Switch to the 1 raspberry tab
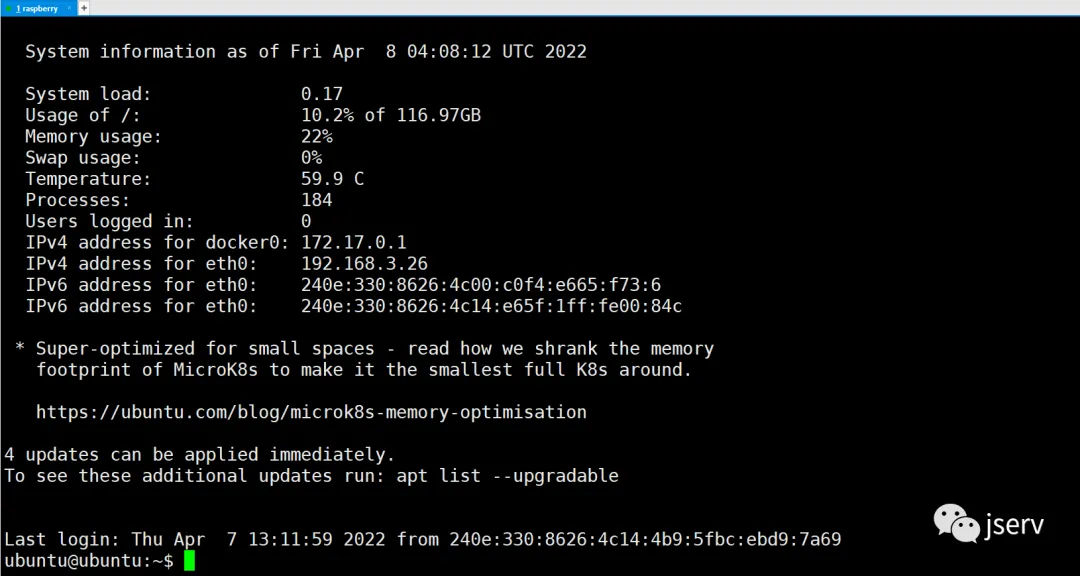Viewport: 1080px width, 576px height. coord(37,8)
